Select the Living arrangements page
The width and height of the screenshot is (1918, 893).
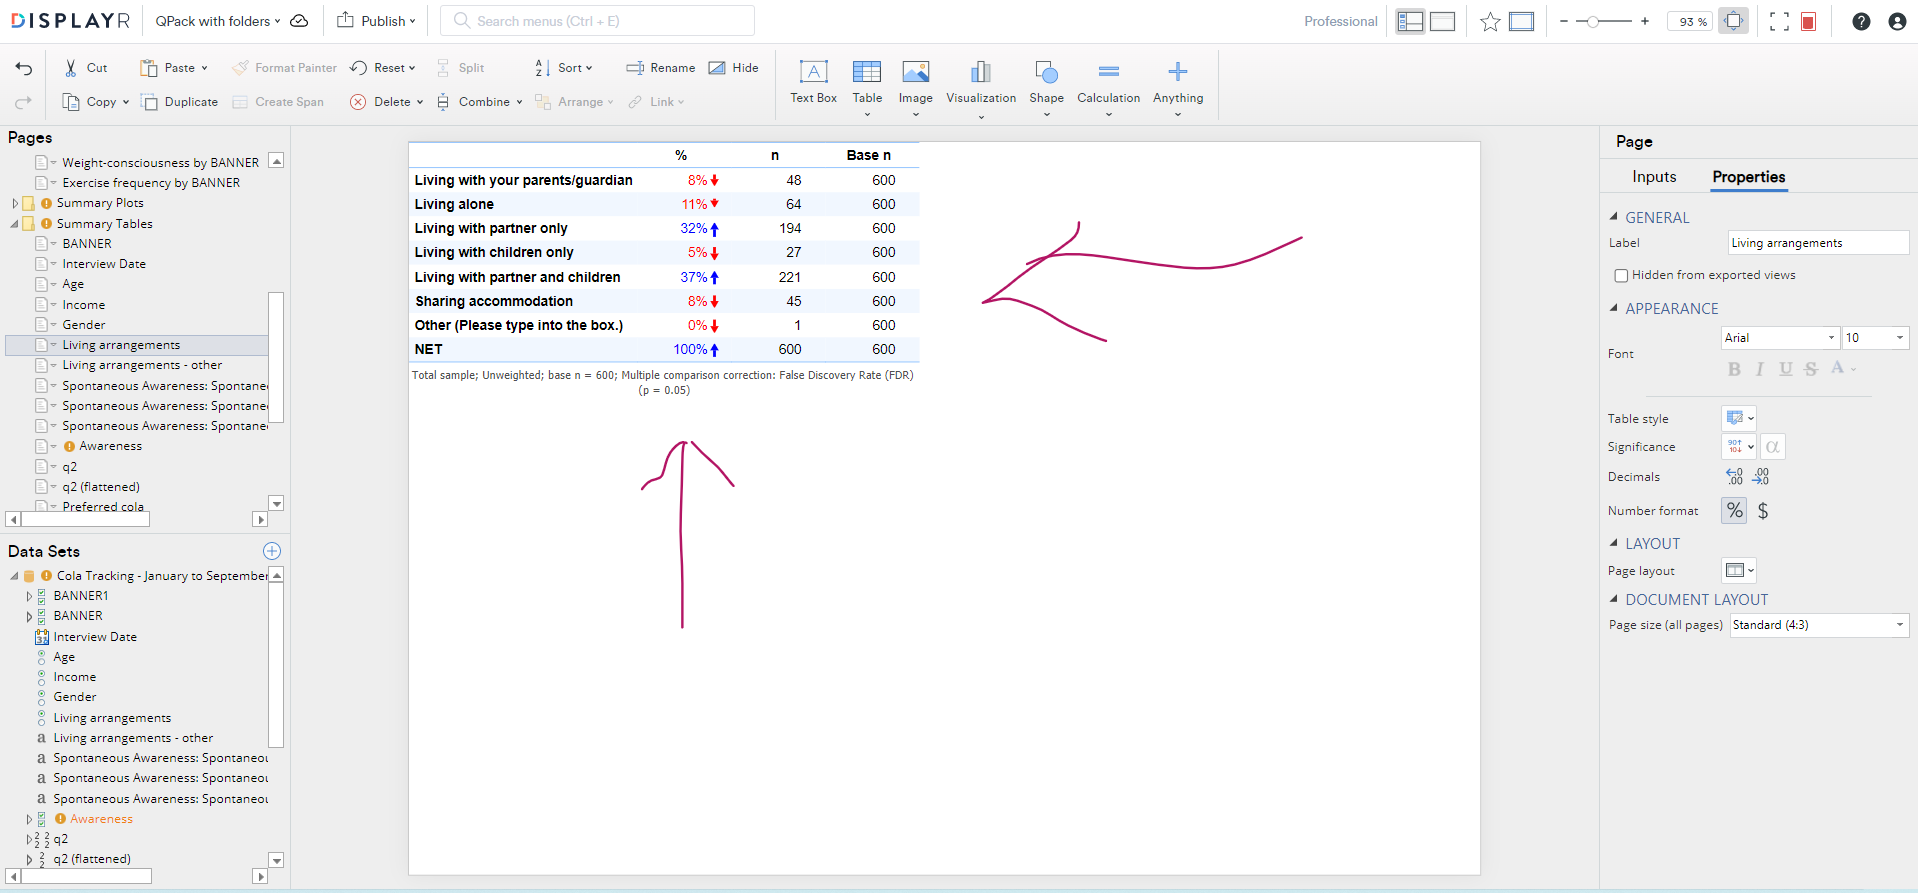click(x=138, y=345)
